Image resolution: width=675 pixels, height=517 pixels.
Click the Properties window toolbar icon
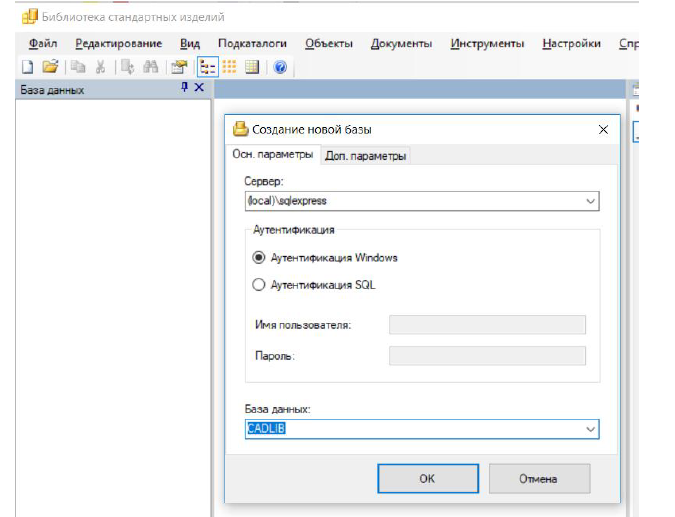tap(179, 67)
